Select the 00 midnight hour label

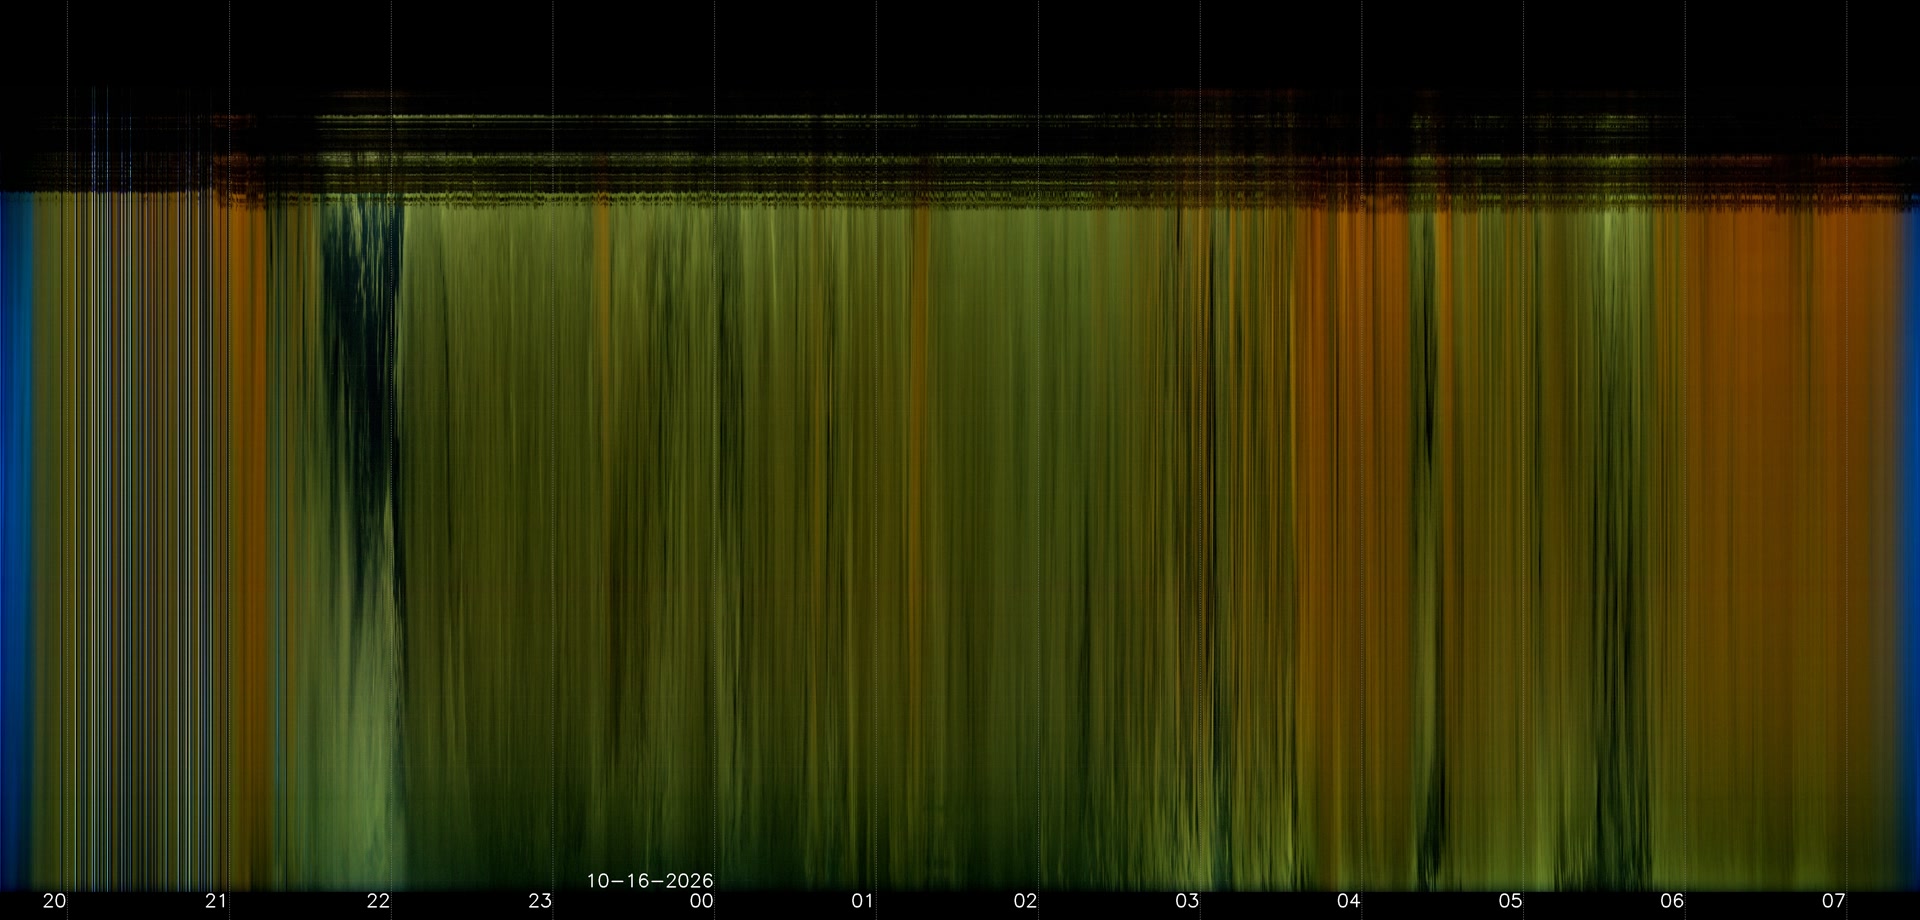click(x=702, y=901)
